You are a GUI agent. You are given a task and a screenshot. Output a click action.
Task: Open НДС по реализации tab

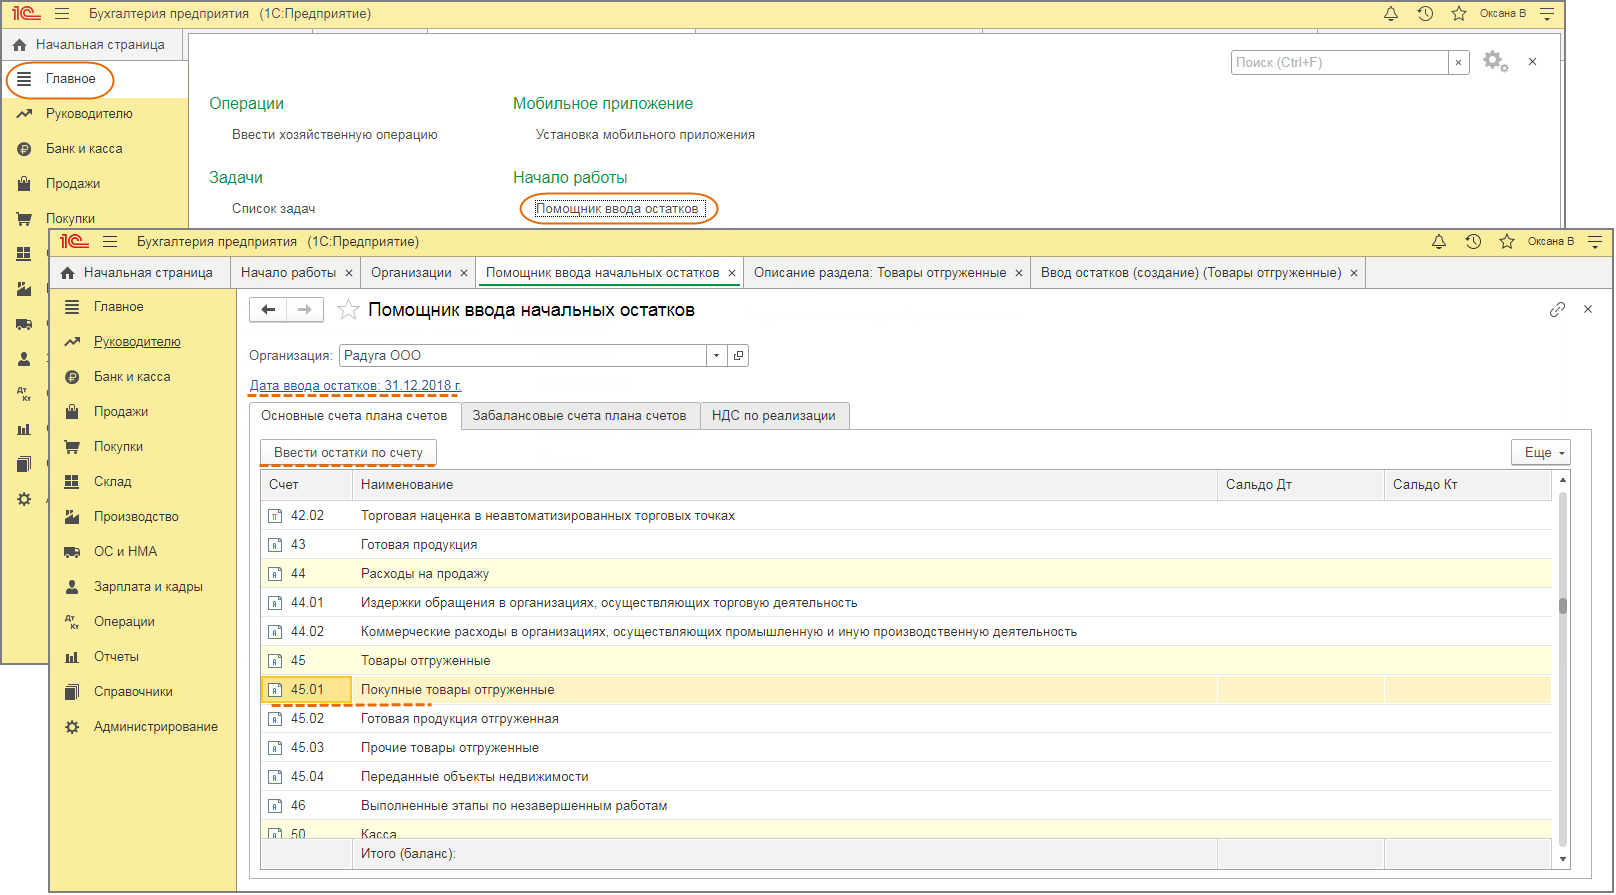click(774, 416)
